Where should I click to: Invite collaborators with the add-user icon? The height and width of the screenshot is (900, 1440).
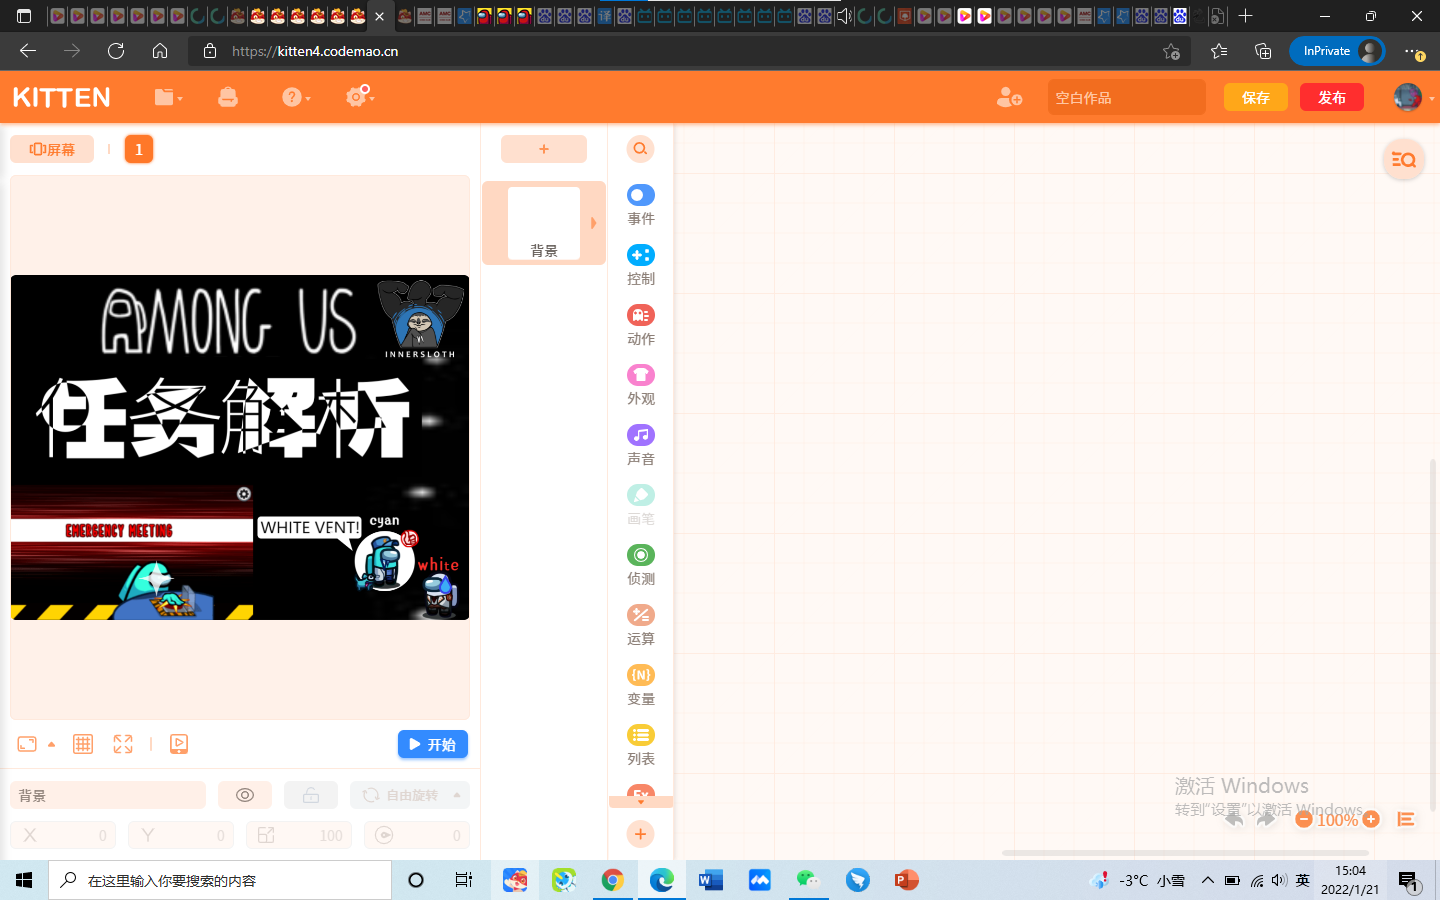click(1009, 97)
